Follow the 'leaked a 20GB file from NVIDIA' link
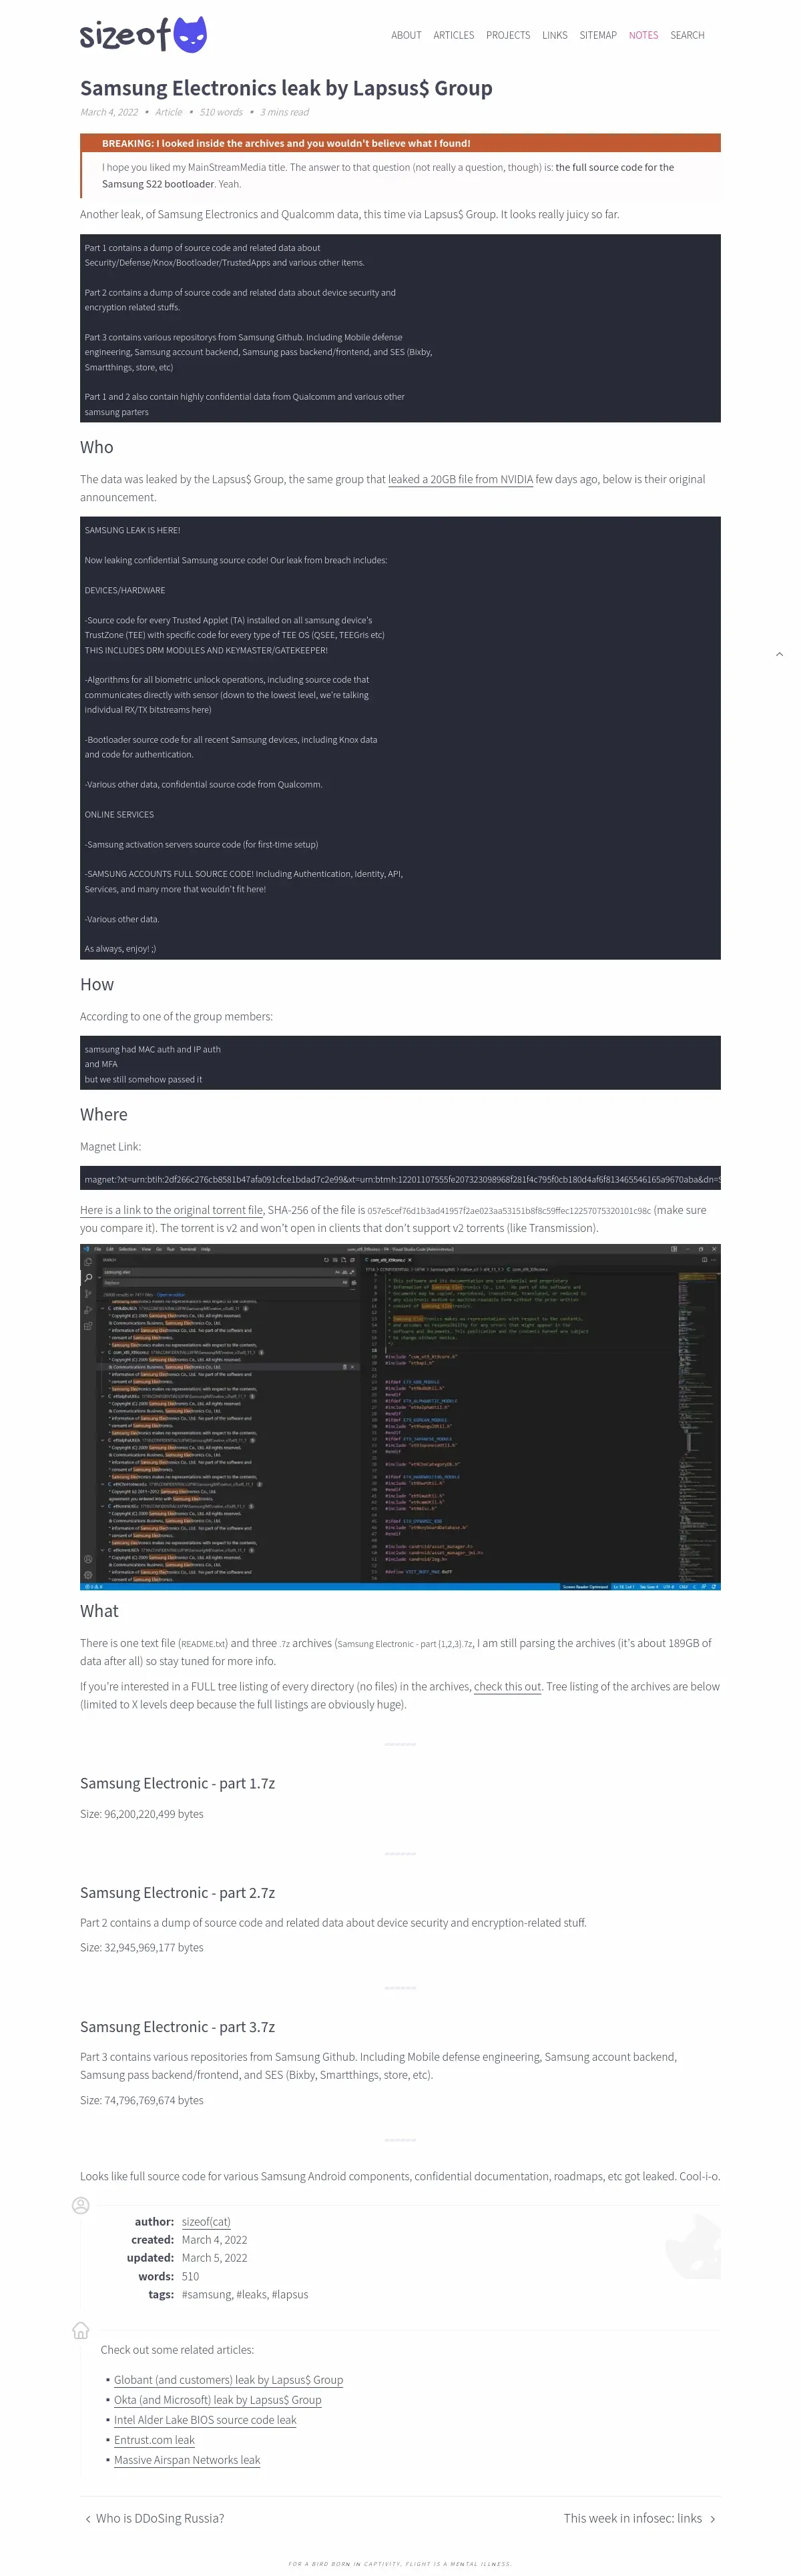 (460, 479)
